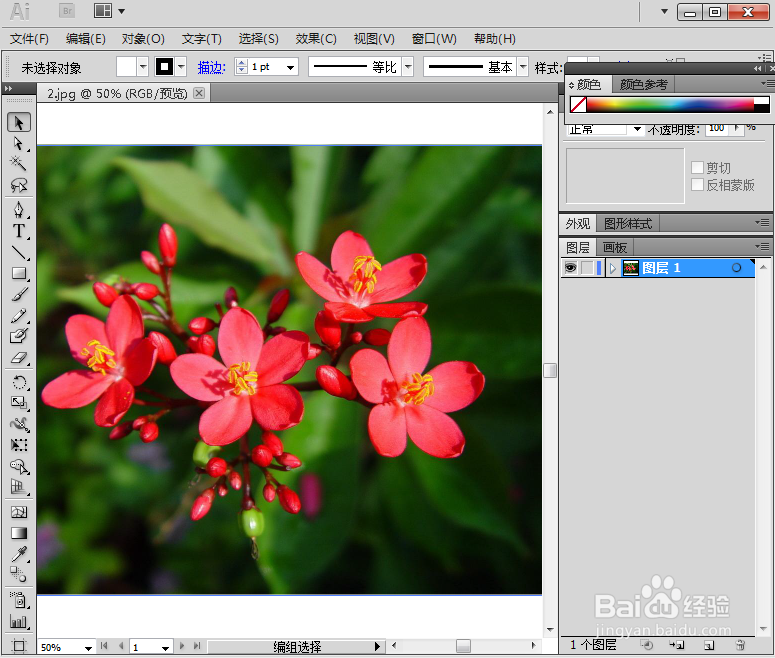Select the Warp tool

tap(19, 424)
